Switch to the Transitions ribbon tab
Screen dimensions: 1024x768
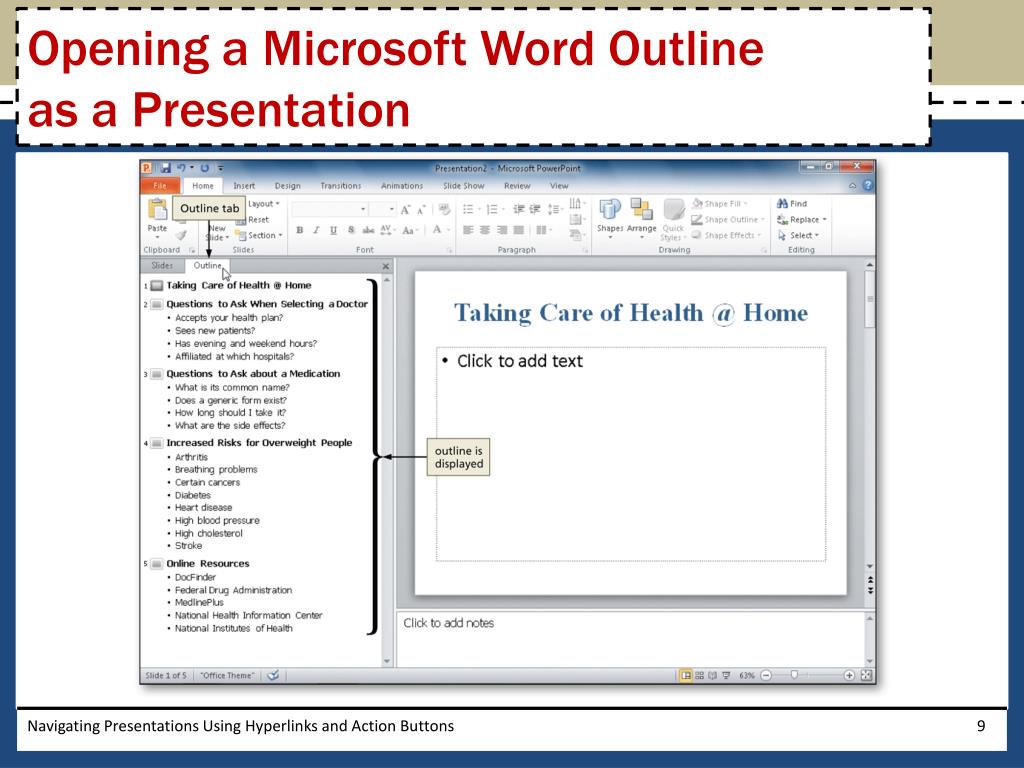pos(340,185)
